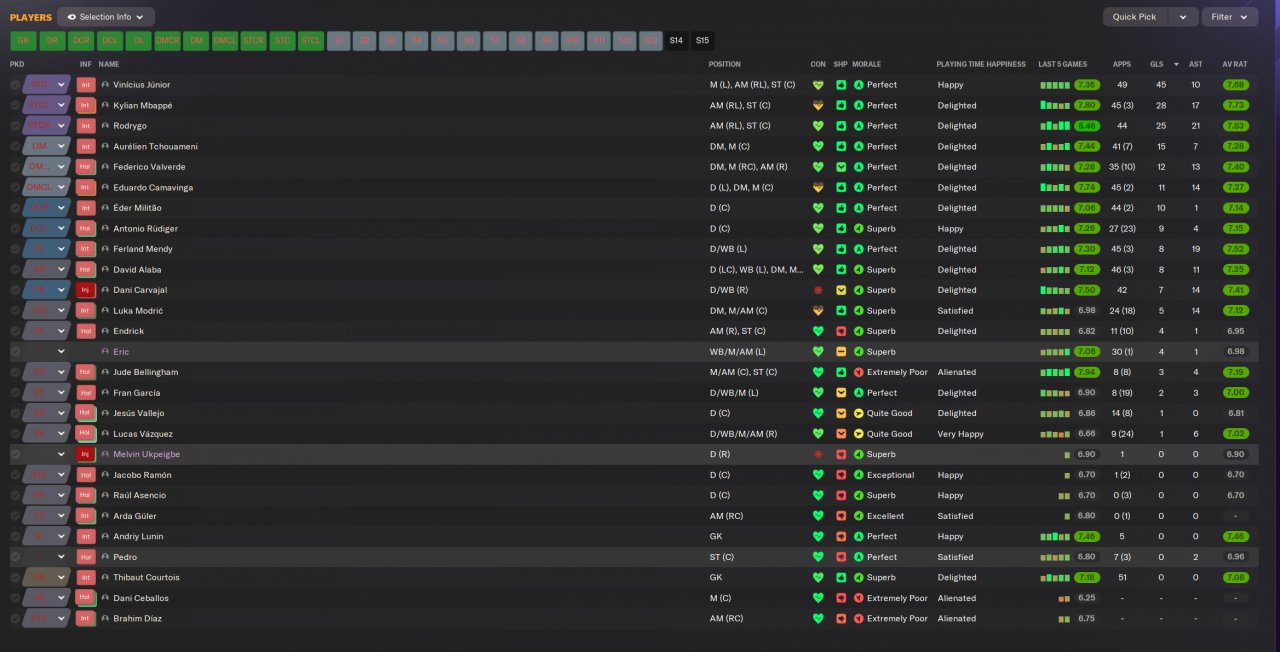
Task: Select the S14 substitute slot
Action: pos(676,41)
